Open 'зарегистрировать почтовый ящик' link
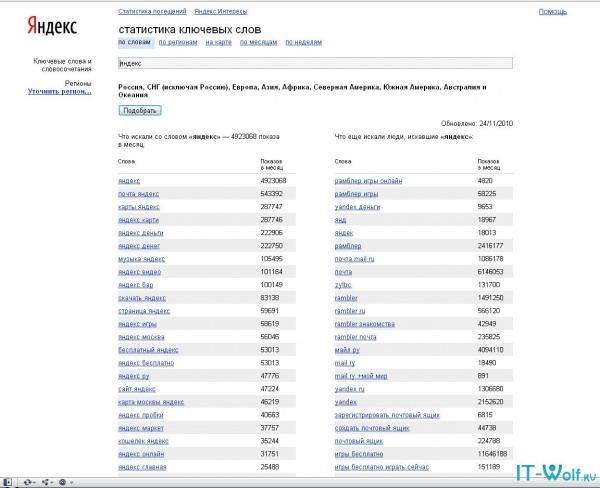600x488 pixels. tap(387, 415)
